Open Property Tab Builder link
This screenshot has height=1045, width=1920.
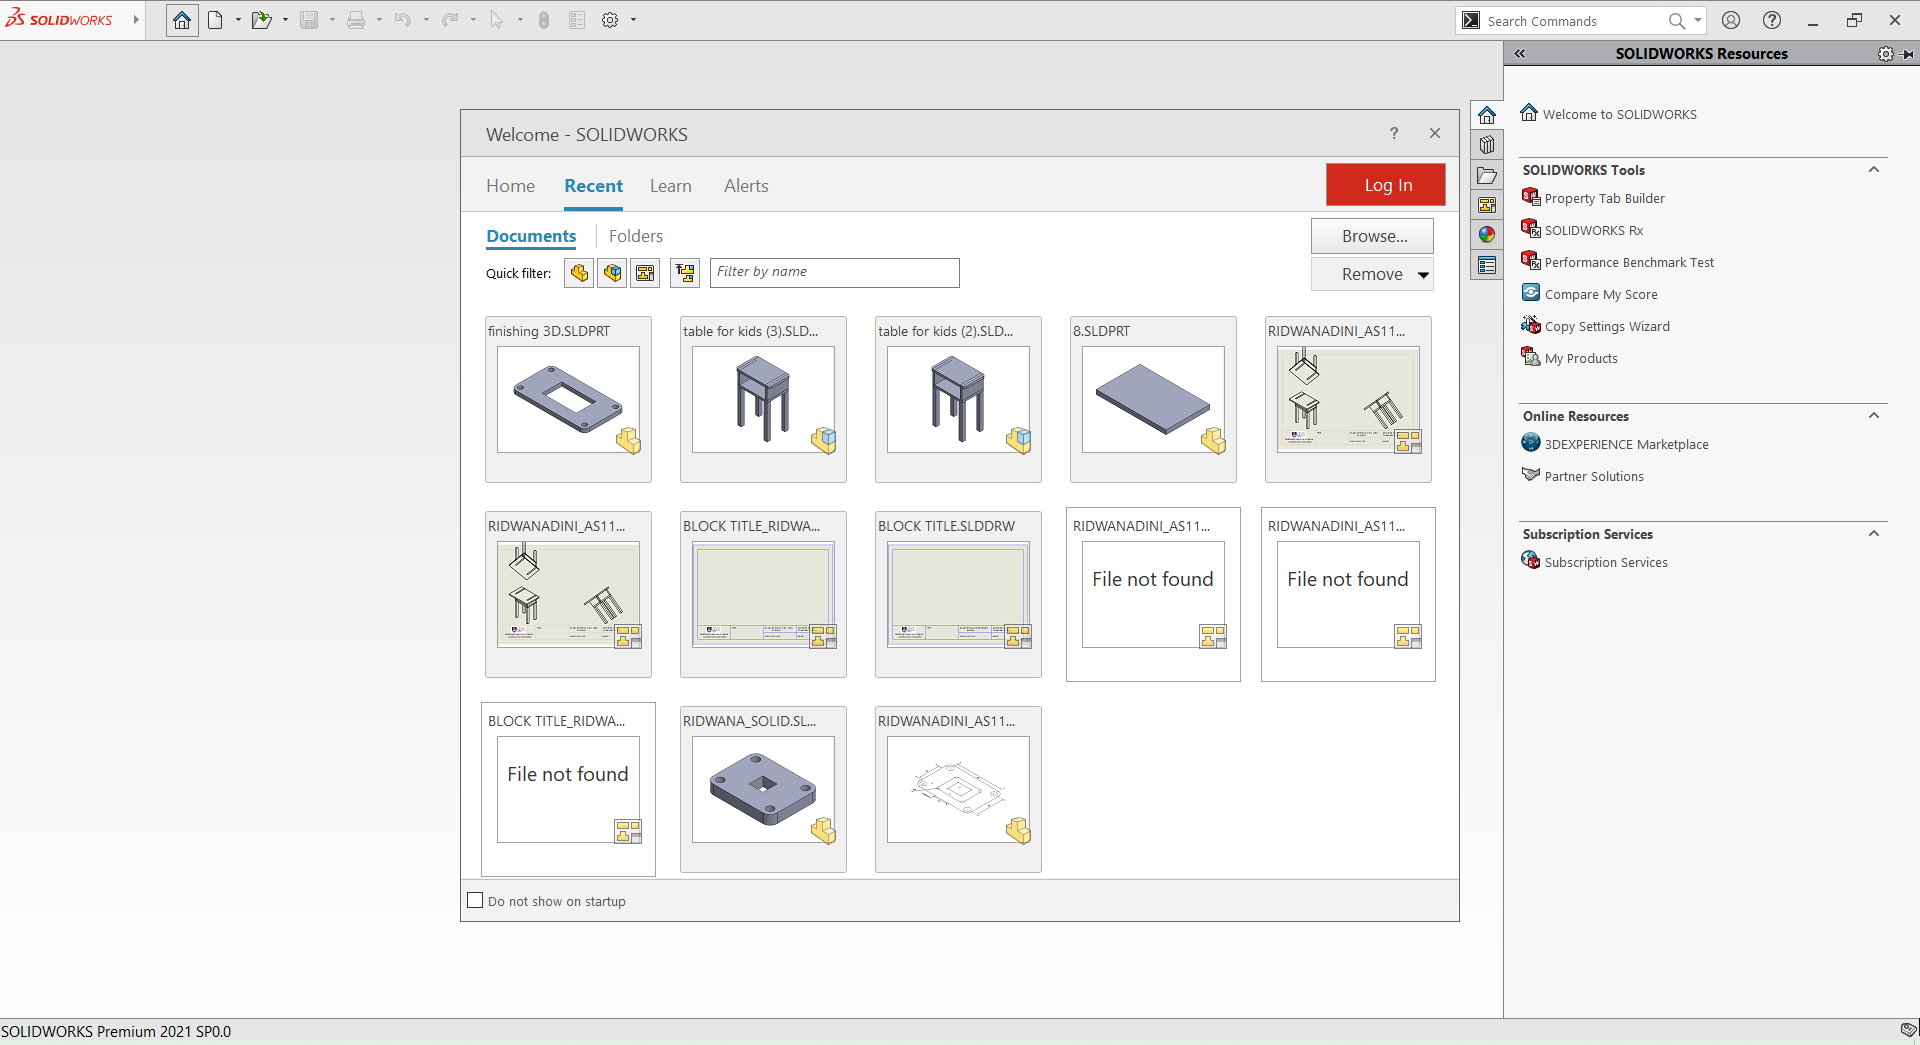tap(1604, 199)
